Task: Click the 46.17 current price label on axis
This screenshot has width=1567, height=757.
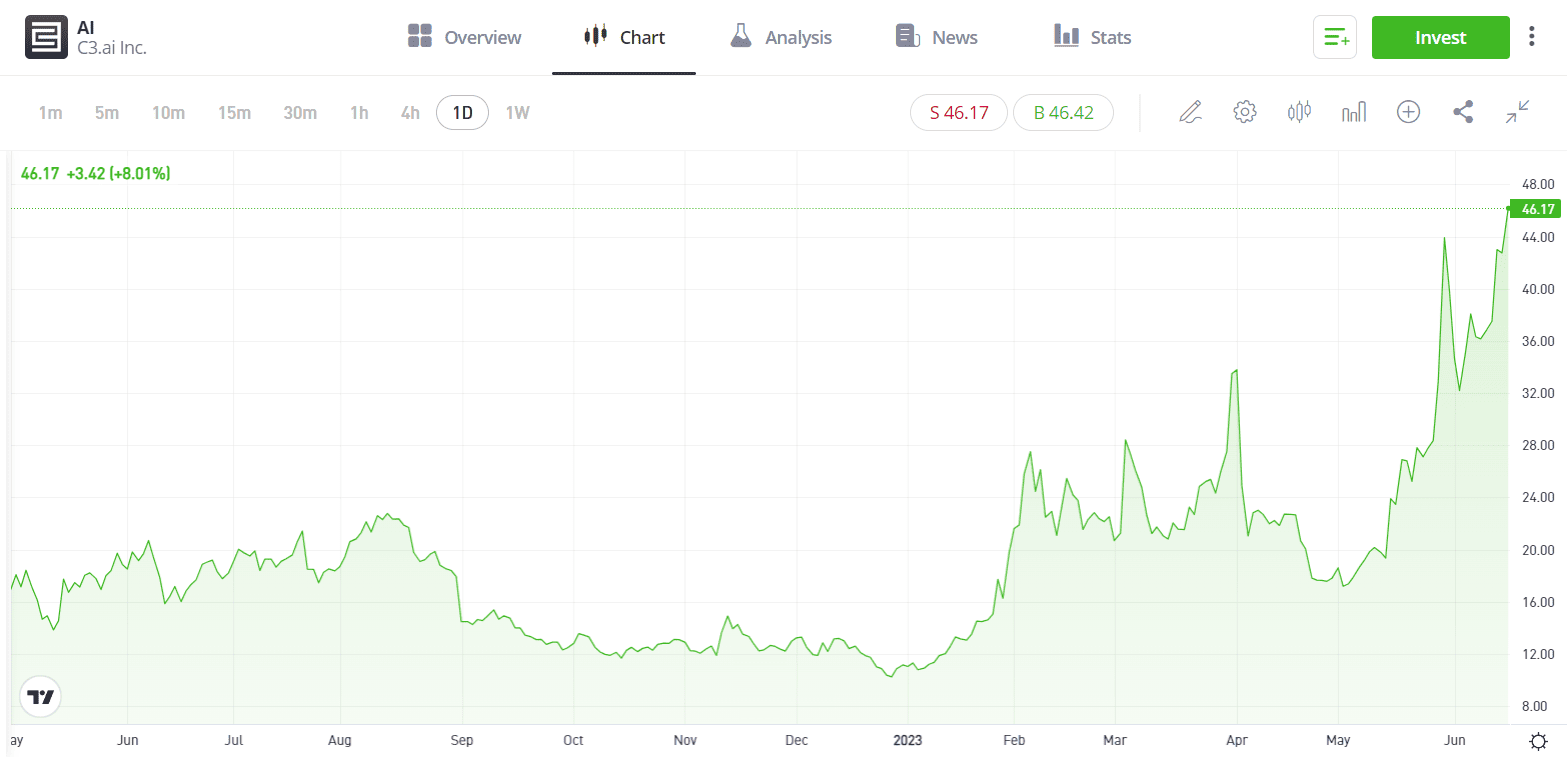Action: [1537, 209]
